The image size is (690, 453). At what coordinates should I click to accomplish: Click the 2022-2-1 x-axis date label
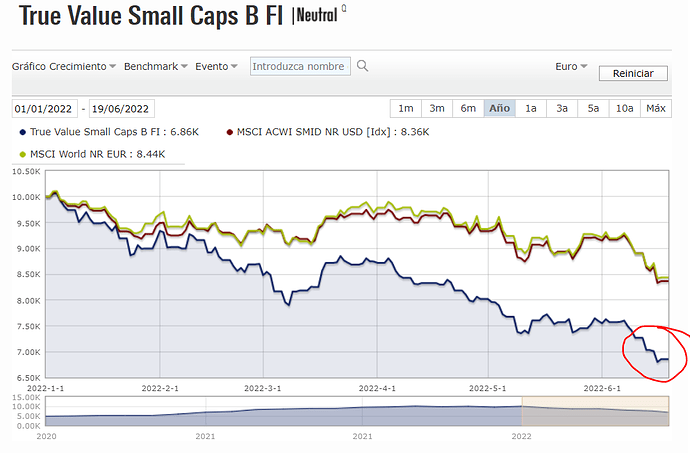(160, 388)
